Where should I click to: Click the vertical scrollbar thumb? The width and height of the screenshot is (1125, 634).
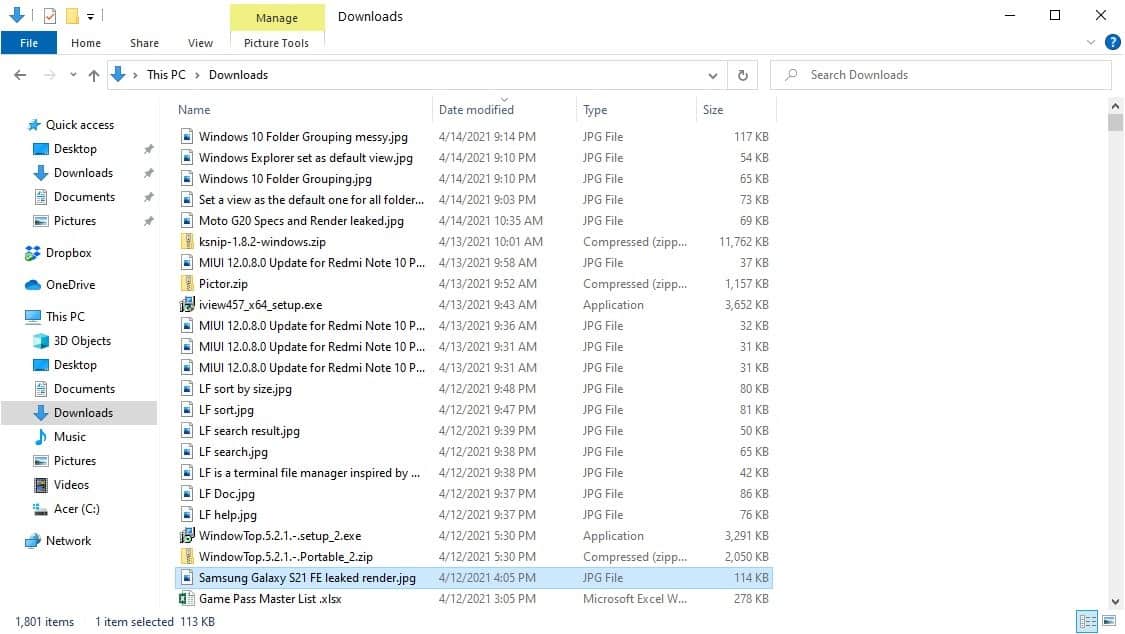point(1115,123)
